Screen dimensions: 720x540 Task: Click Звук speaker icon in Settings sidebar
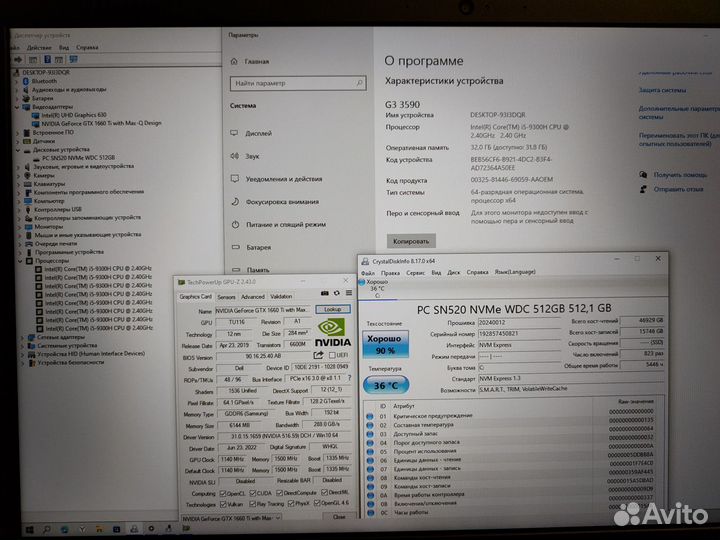tap(234, 156)
